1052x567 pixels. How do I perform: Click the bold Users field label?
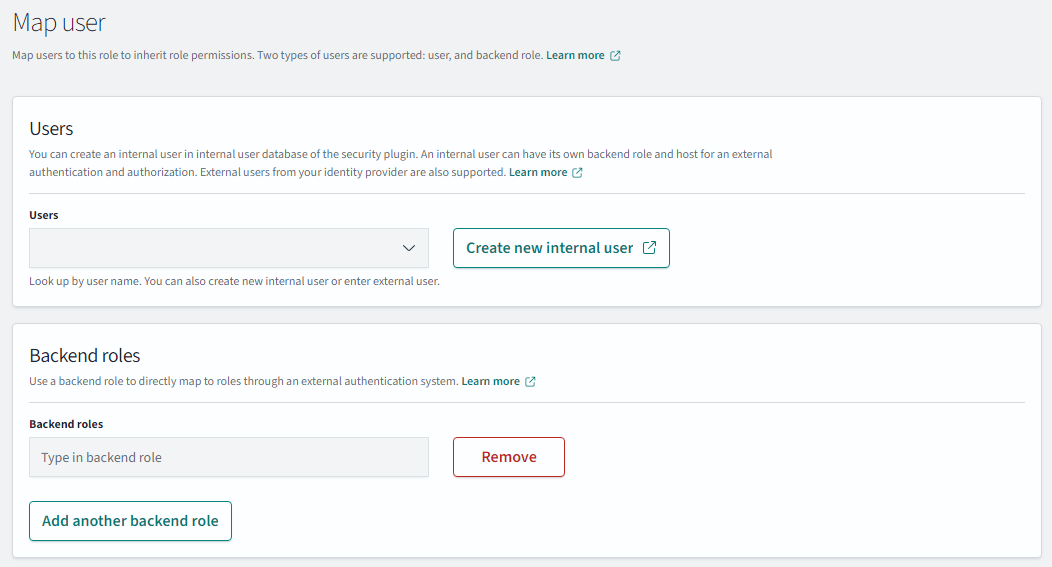44,215
